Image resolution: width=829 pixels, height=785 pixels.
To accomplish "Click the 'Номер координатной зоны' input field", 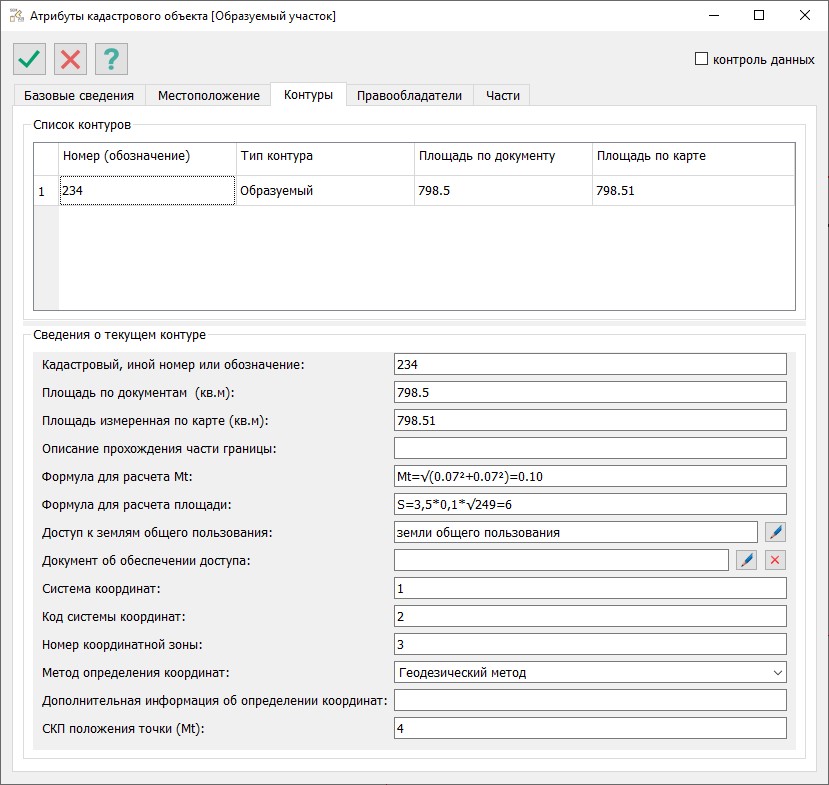I will click(x=590, y=644).
